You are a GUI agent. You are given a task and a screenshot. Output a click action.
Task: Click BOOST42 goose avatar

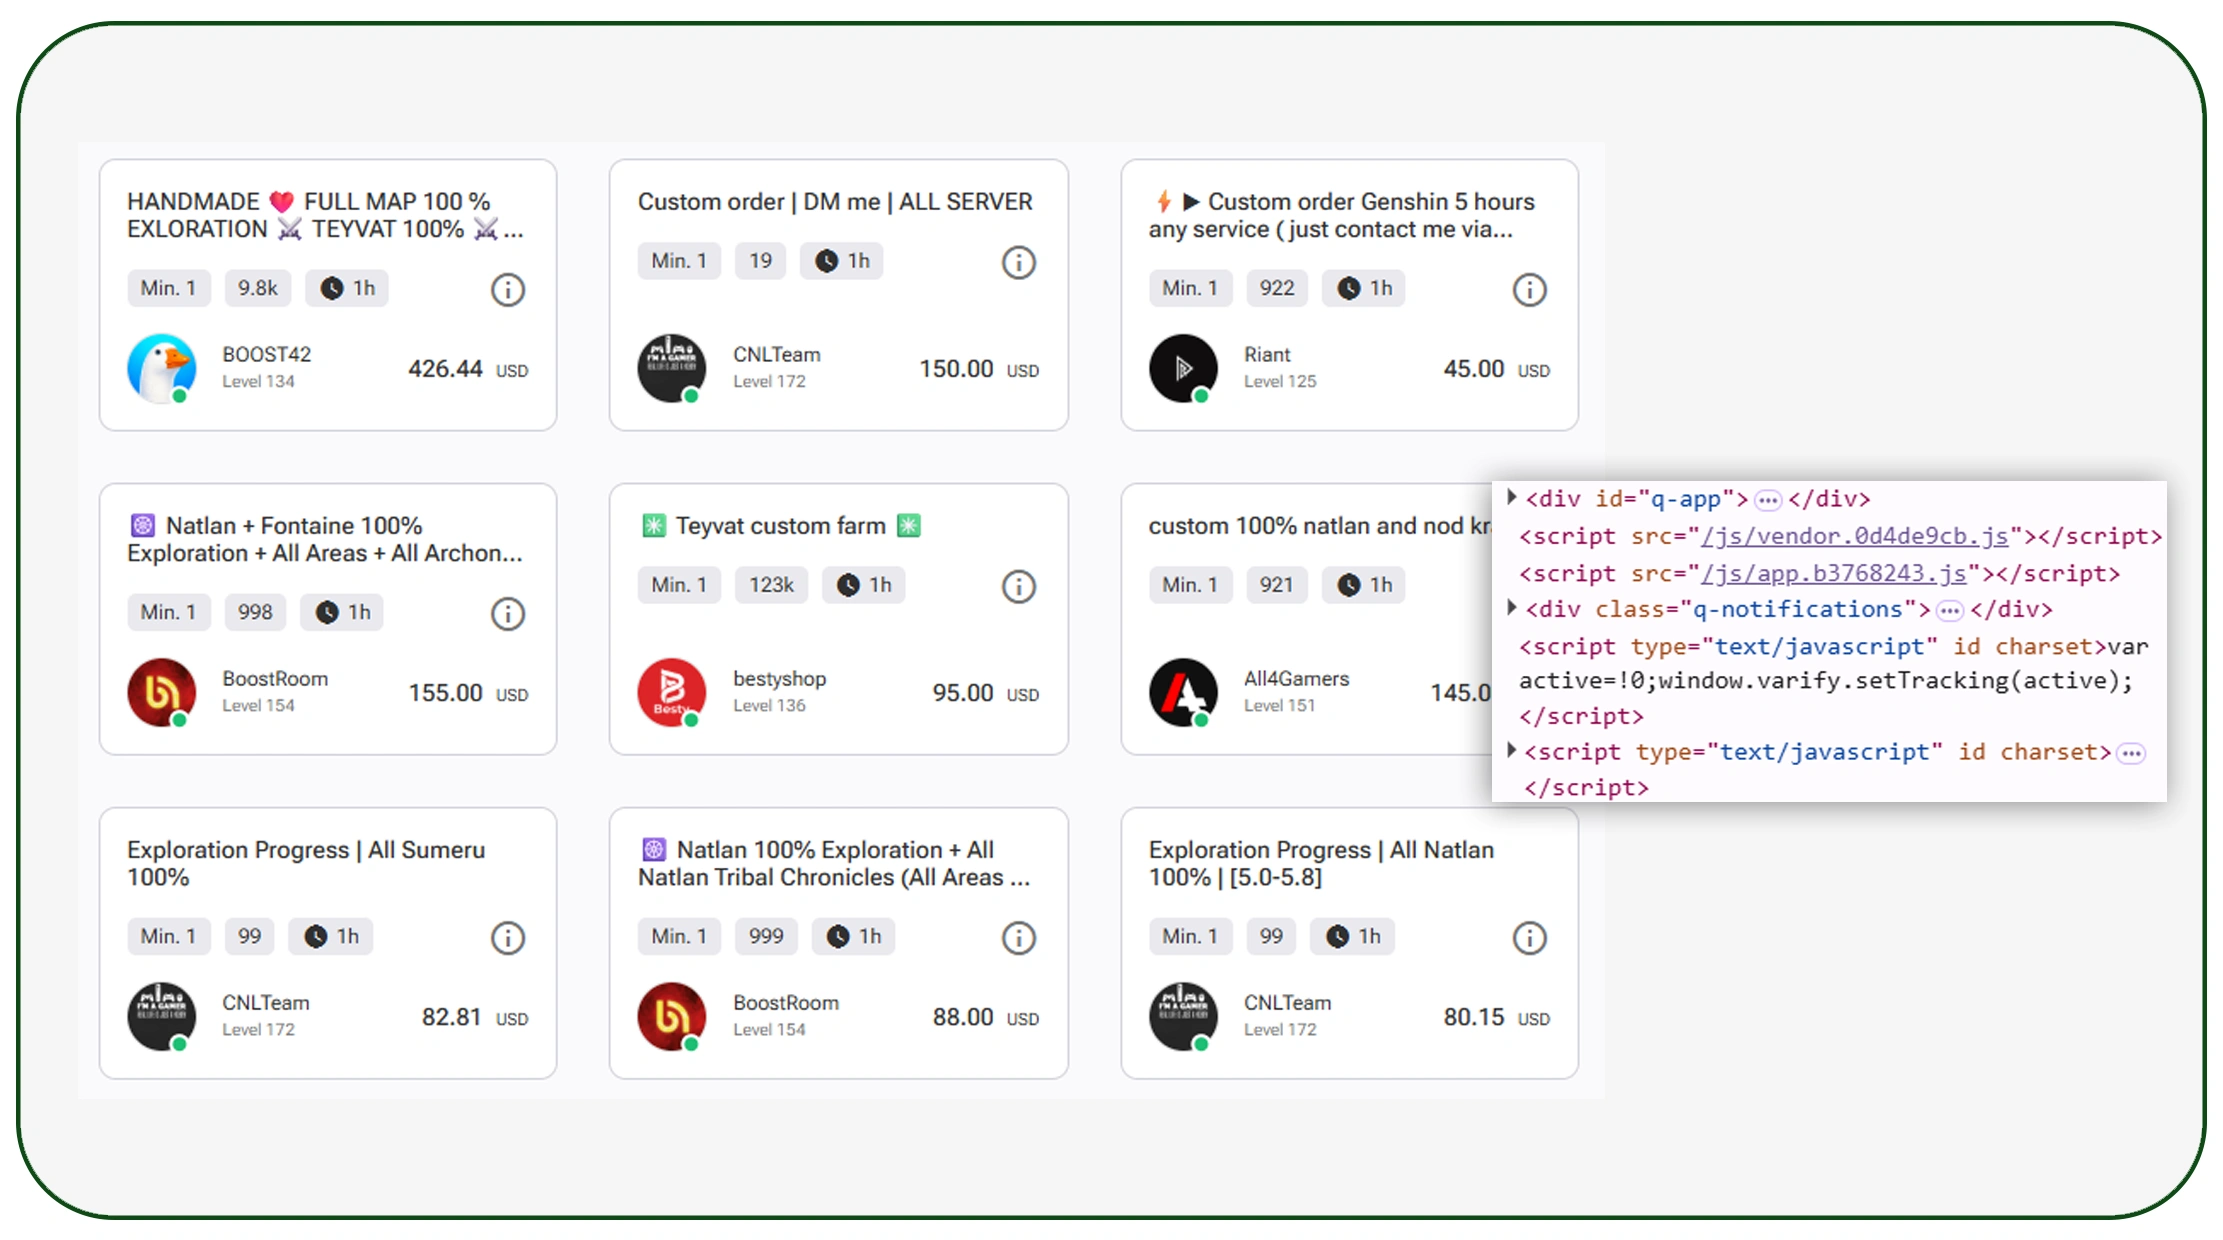click(162, 368)
